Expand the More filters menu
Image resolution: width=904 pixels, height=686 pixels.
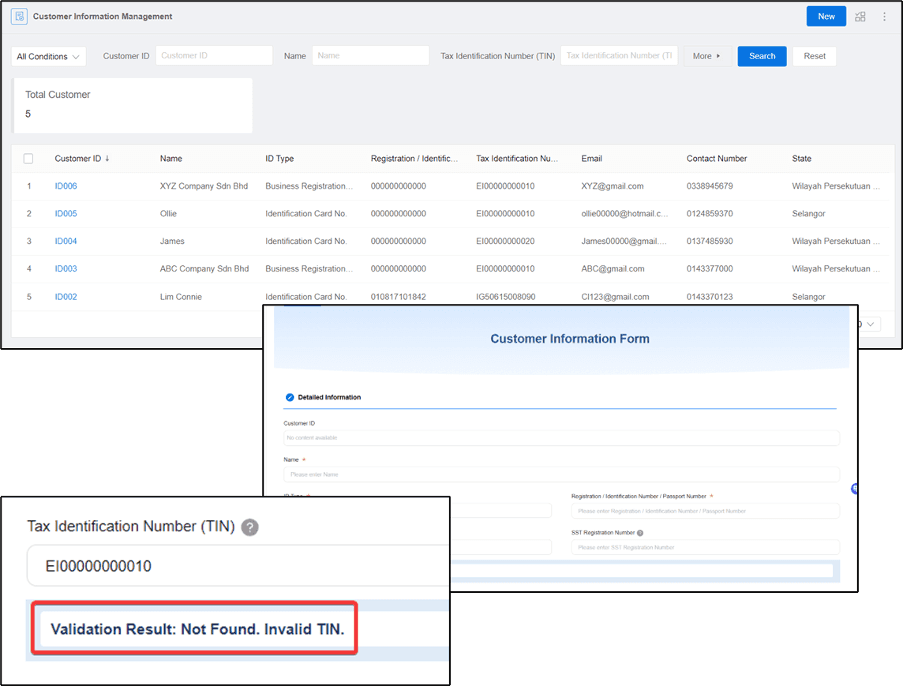point(707,56)
